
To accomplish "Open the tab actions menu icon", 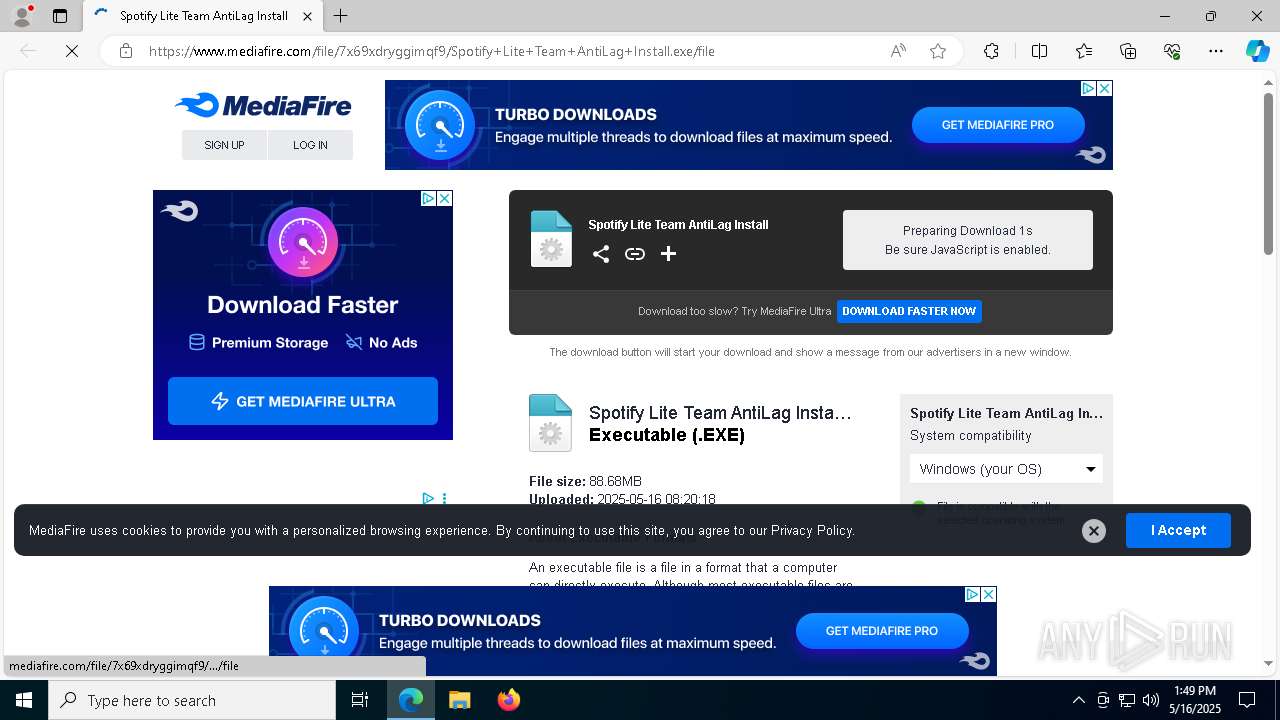I will pos(60,16).
